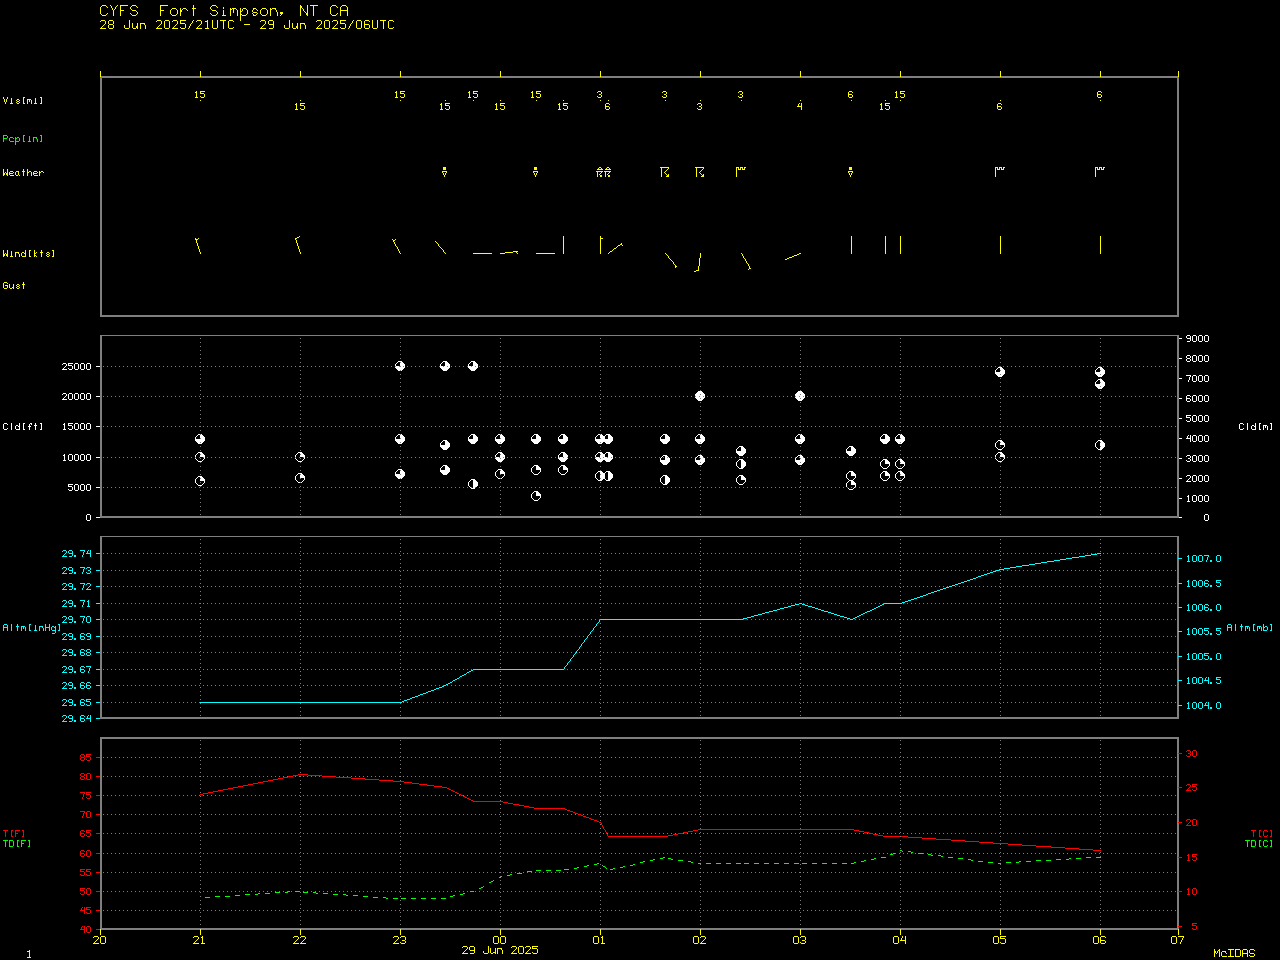Click the McIDAS label in the corner
This screenshot has width=1280, height=960.
(x=1234, y=954)
